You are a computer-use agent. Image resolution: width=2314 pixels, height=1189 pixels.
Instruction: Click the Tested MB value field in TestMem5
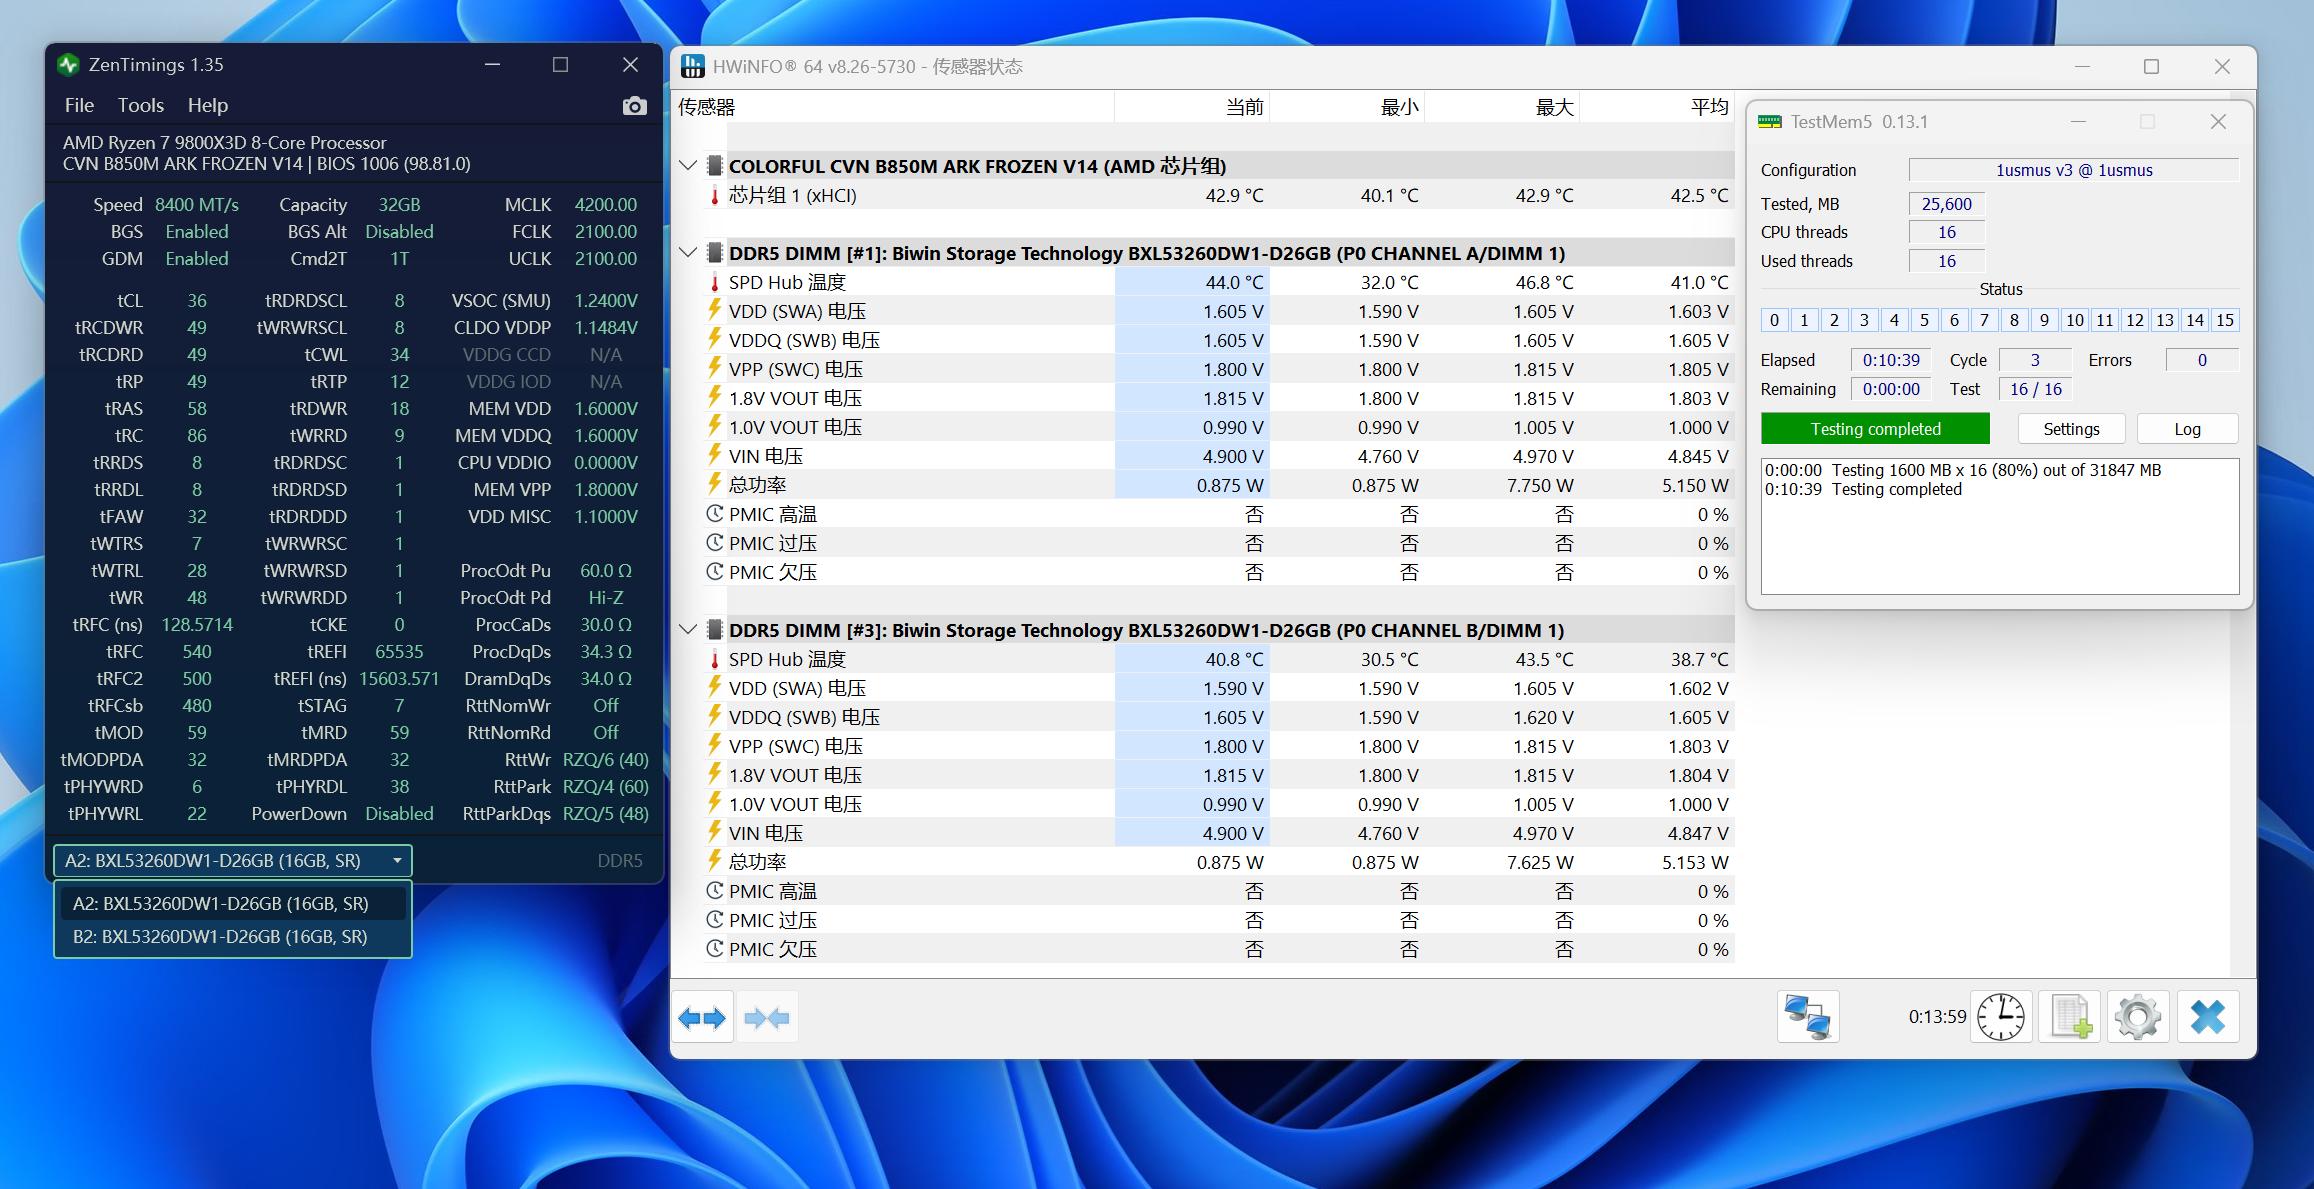[x=1944, y=203]
